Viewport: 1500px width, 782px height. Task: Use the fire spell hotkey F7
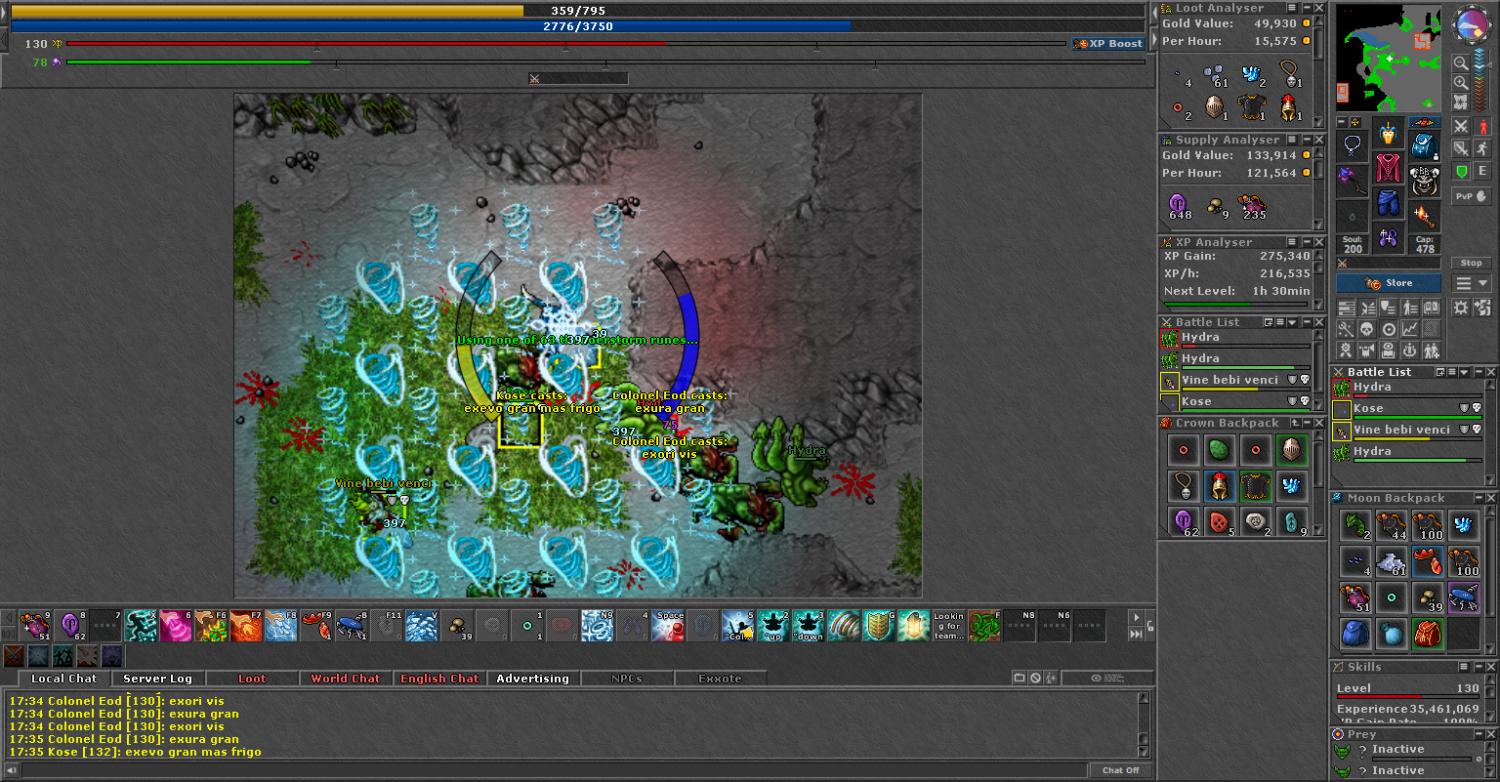247,626
